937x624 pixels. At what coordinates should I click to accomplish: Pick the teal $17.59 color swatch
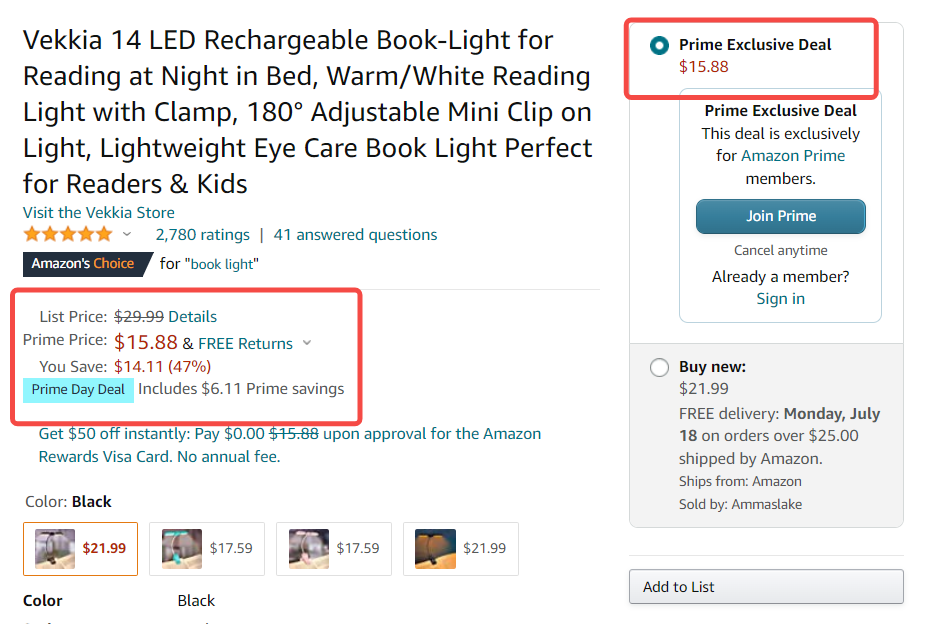(207, 548)
